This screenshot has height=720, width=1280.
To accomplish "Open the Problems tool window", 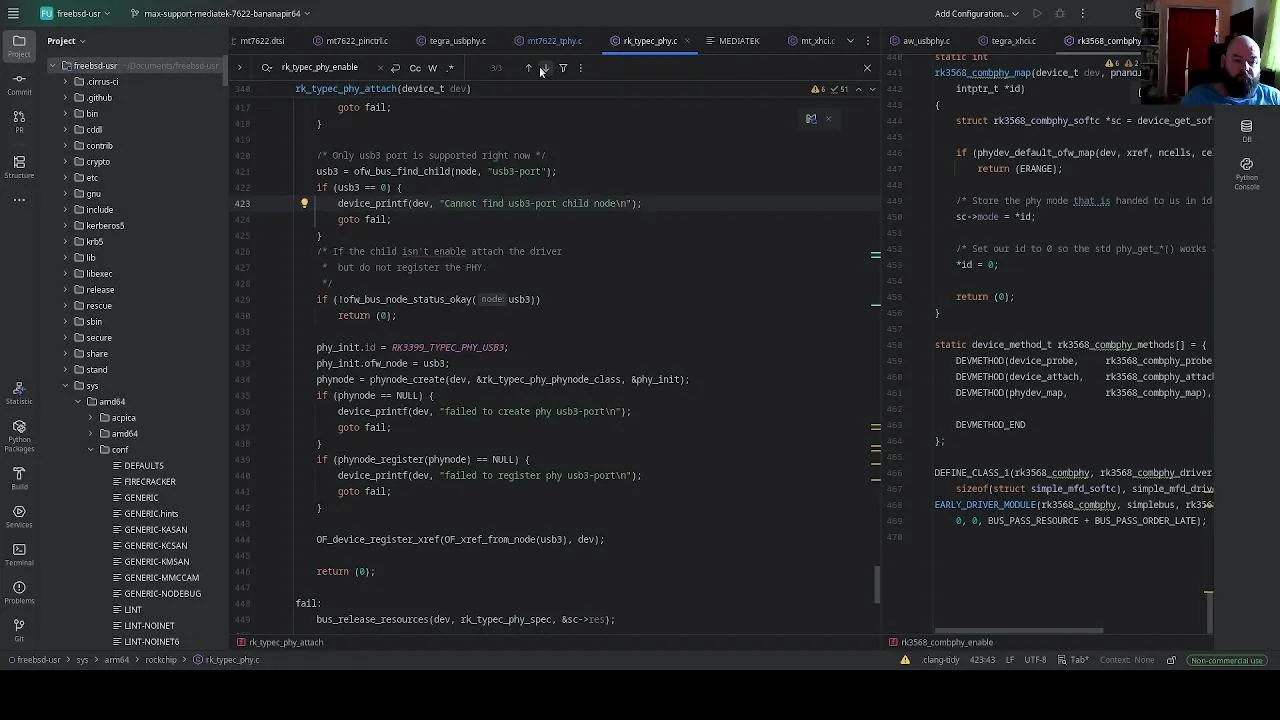I will click(x=19, y=591).
